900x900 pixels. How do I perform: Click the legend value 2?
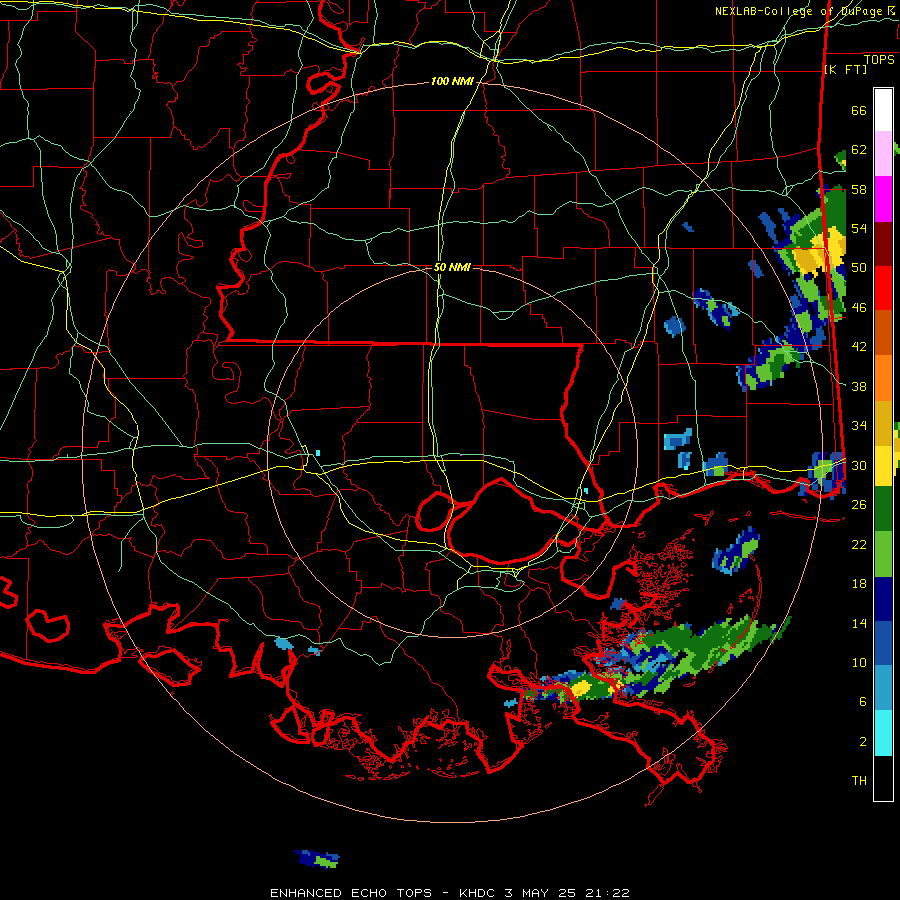[862, 742]
